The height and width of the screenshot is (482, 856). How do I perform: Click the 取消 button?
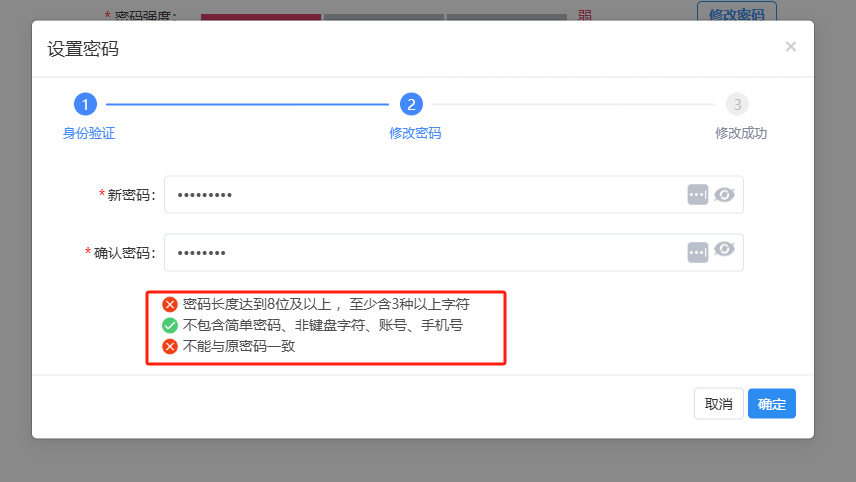718,404
